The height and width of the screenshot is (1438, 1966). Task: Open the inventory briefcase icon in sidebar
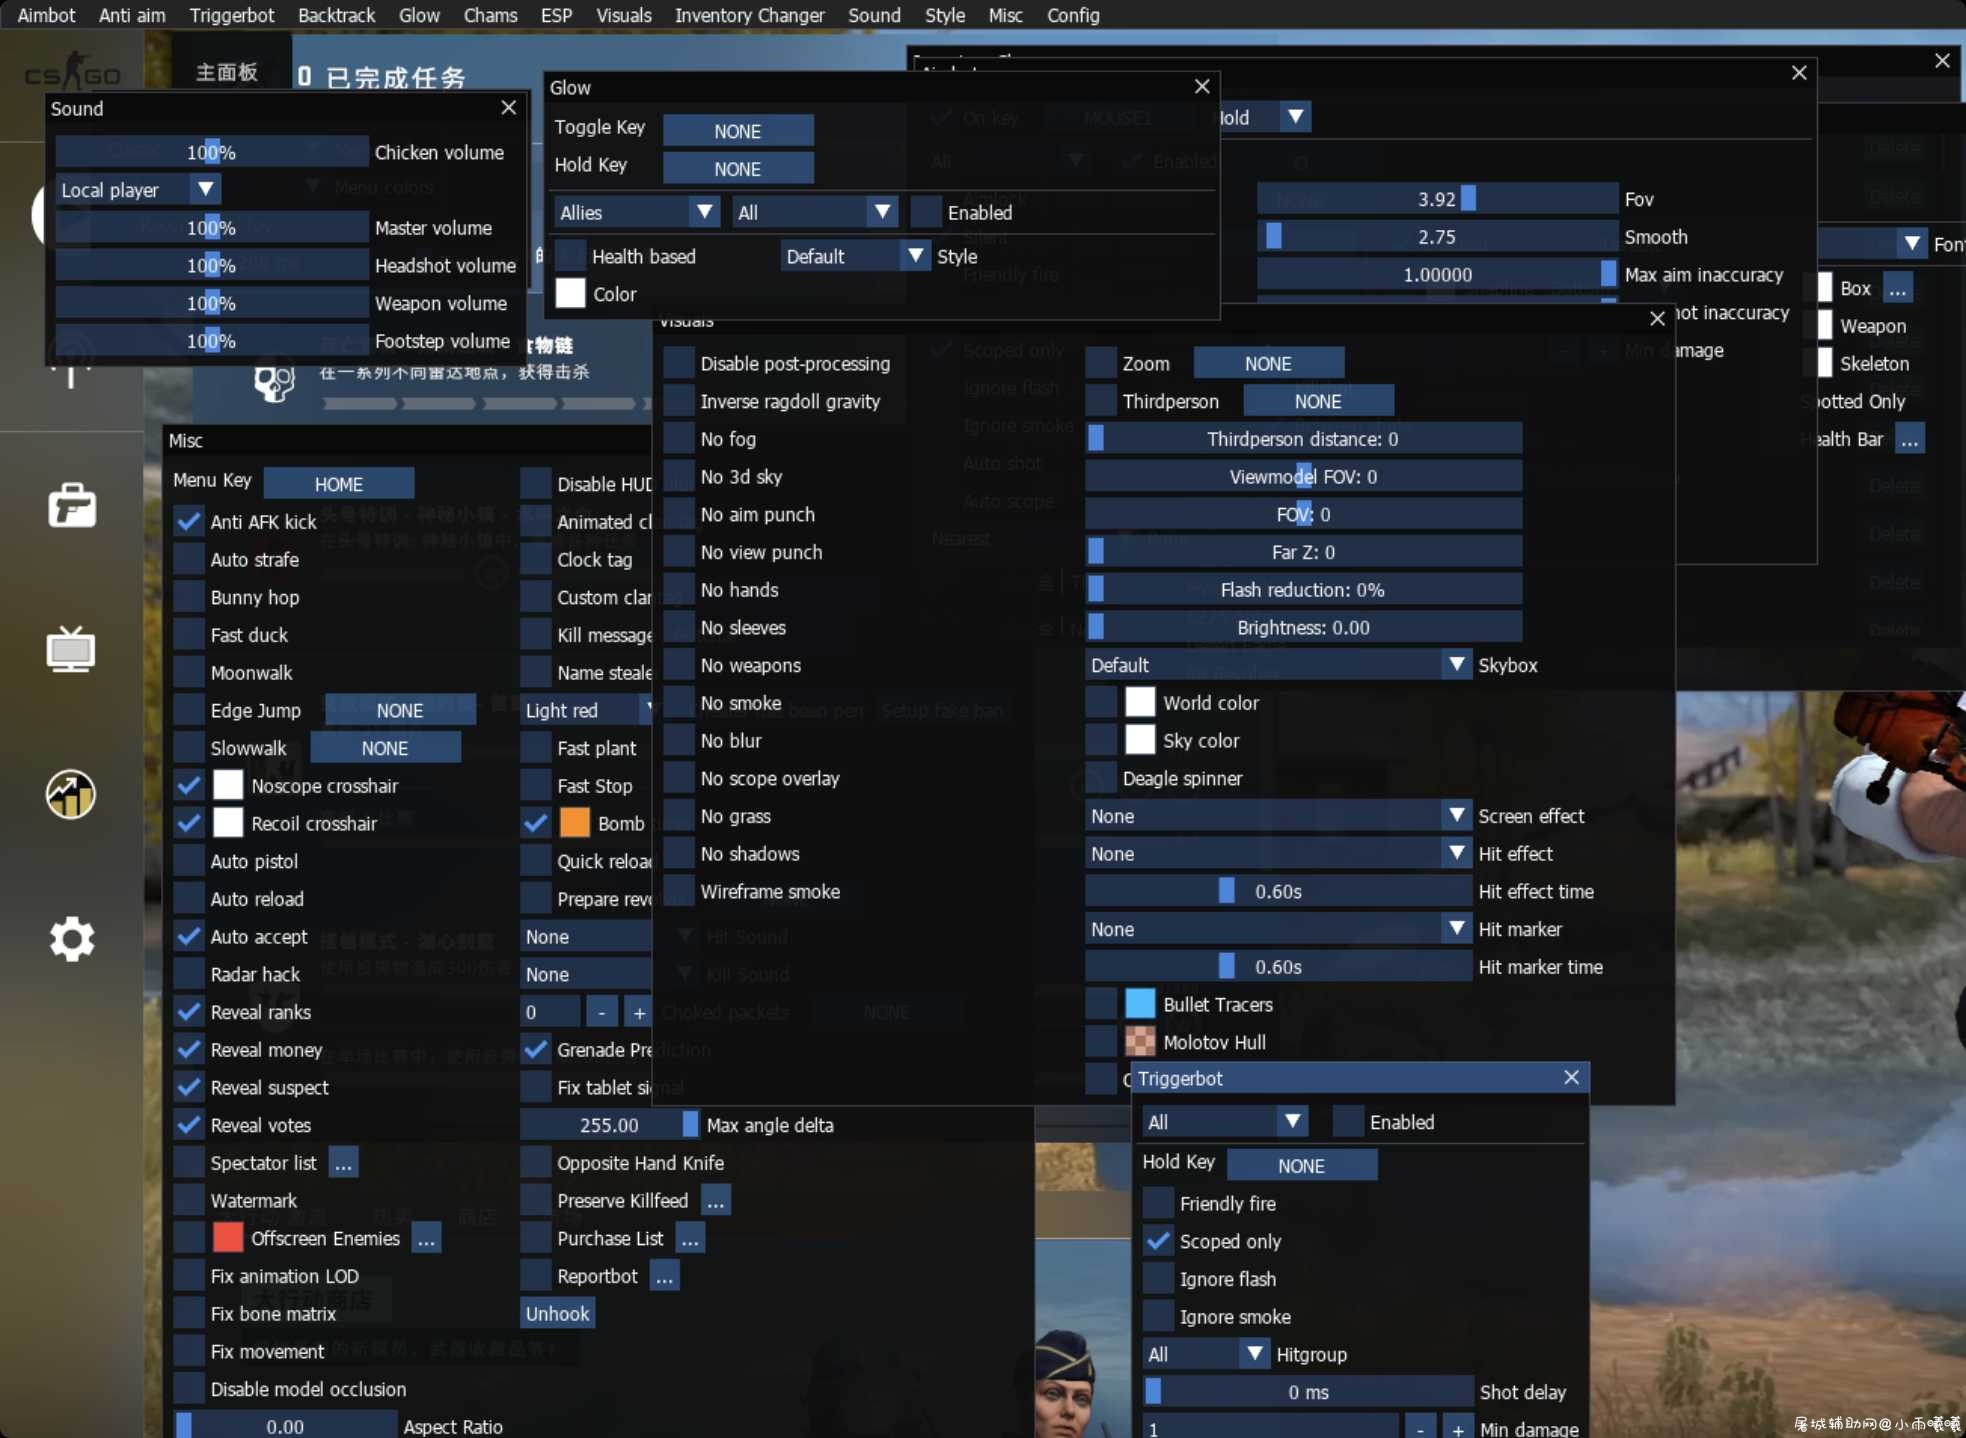(x=72, y=505)
